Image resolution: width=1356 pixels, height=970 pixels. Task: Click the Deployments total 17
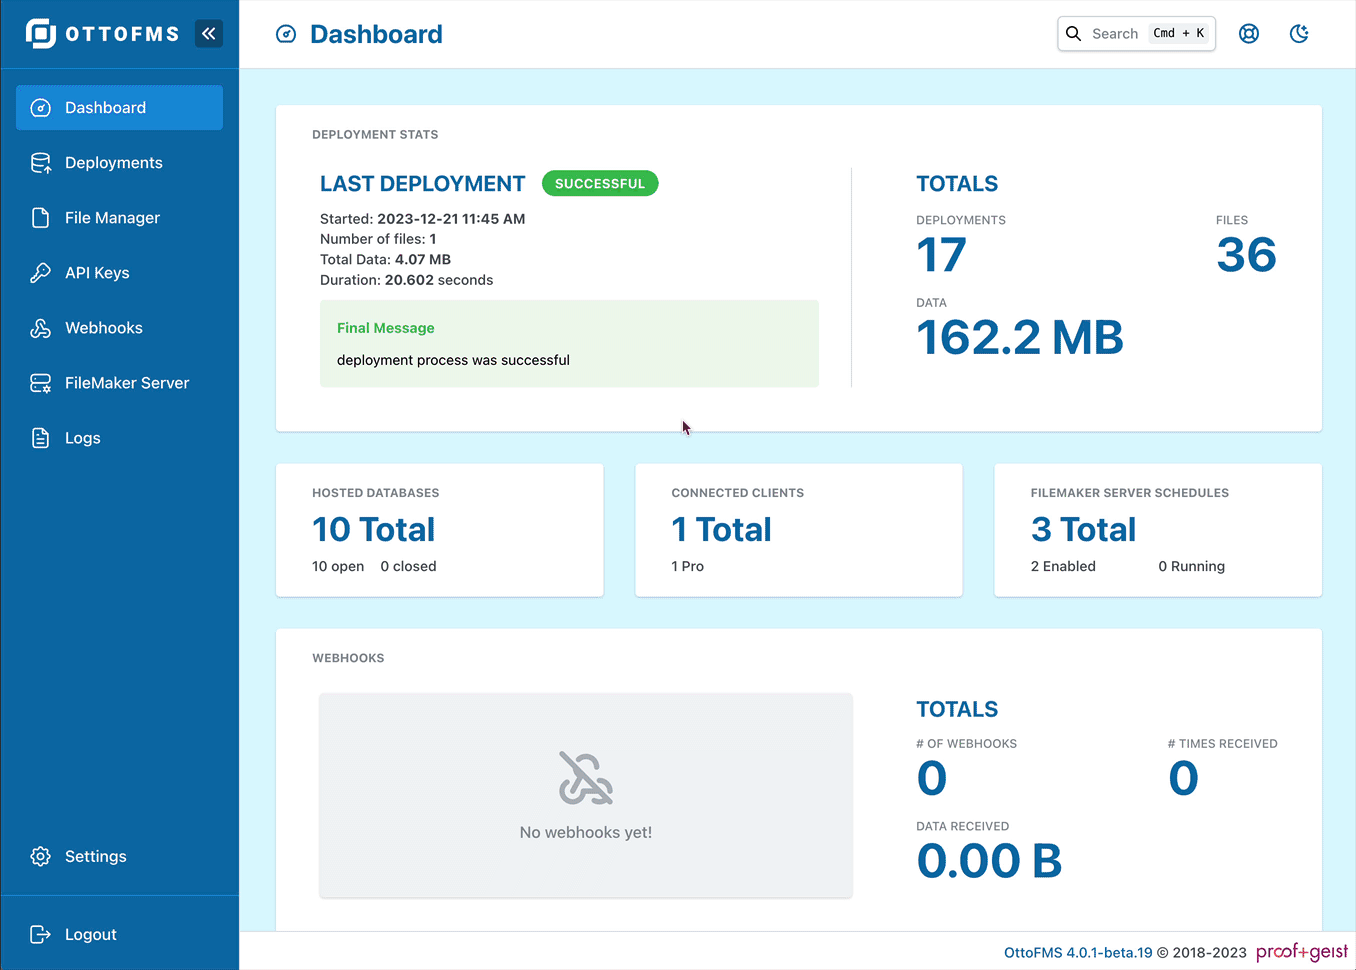pos(941,255)
